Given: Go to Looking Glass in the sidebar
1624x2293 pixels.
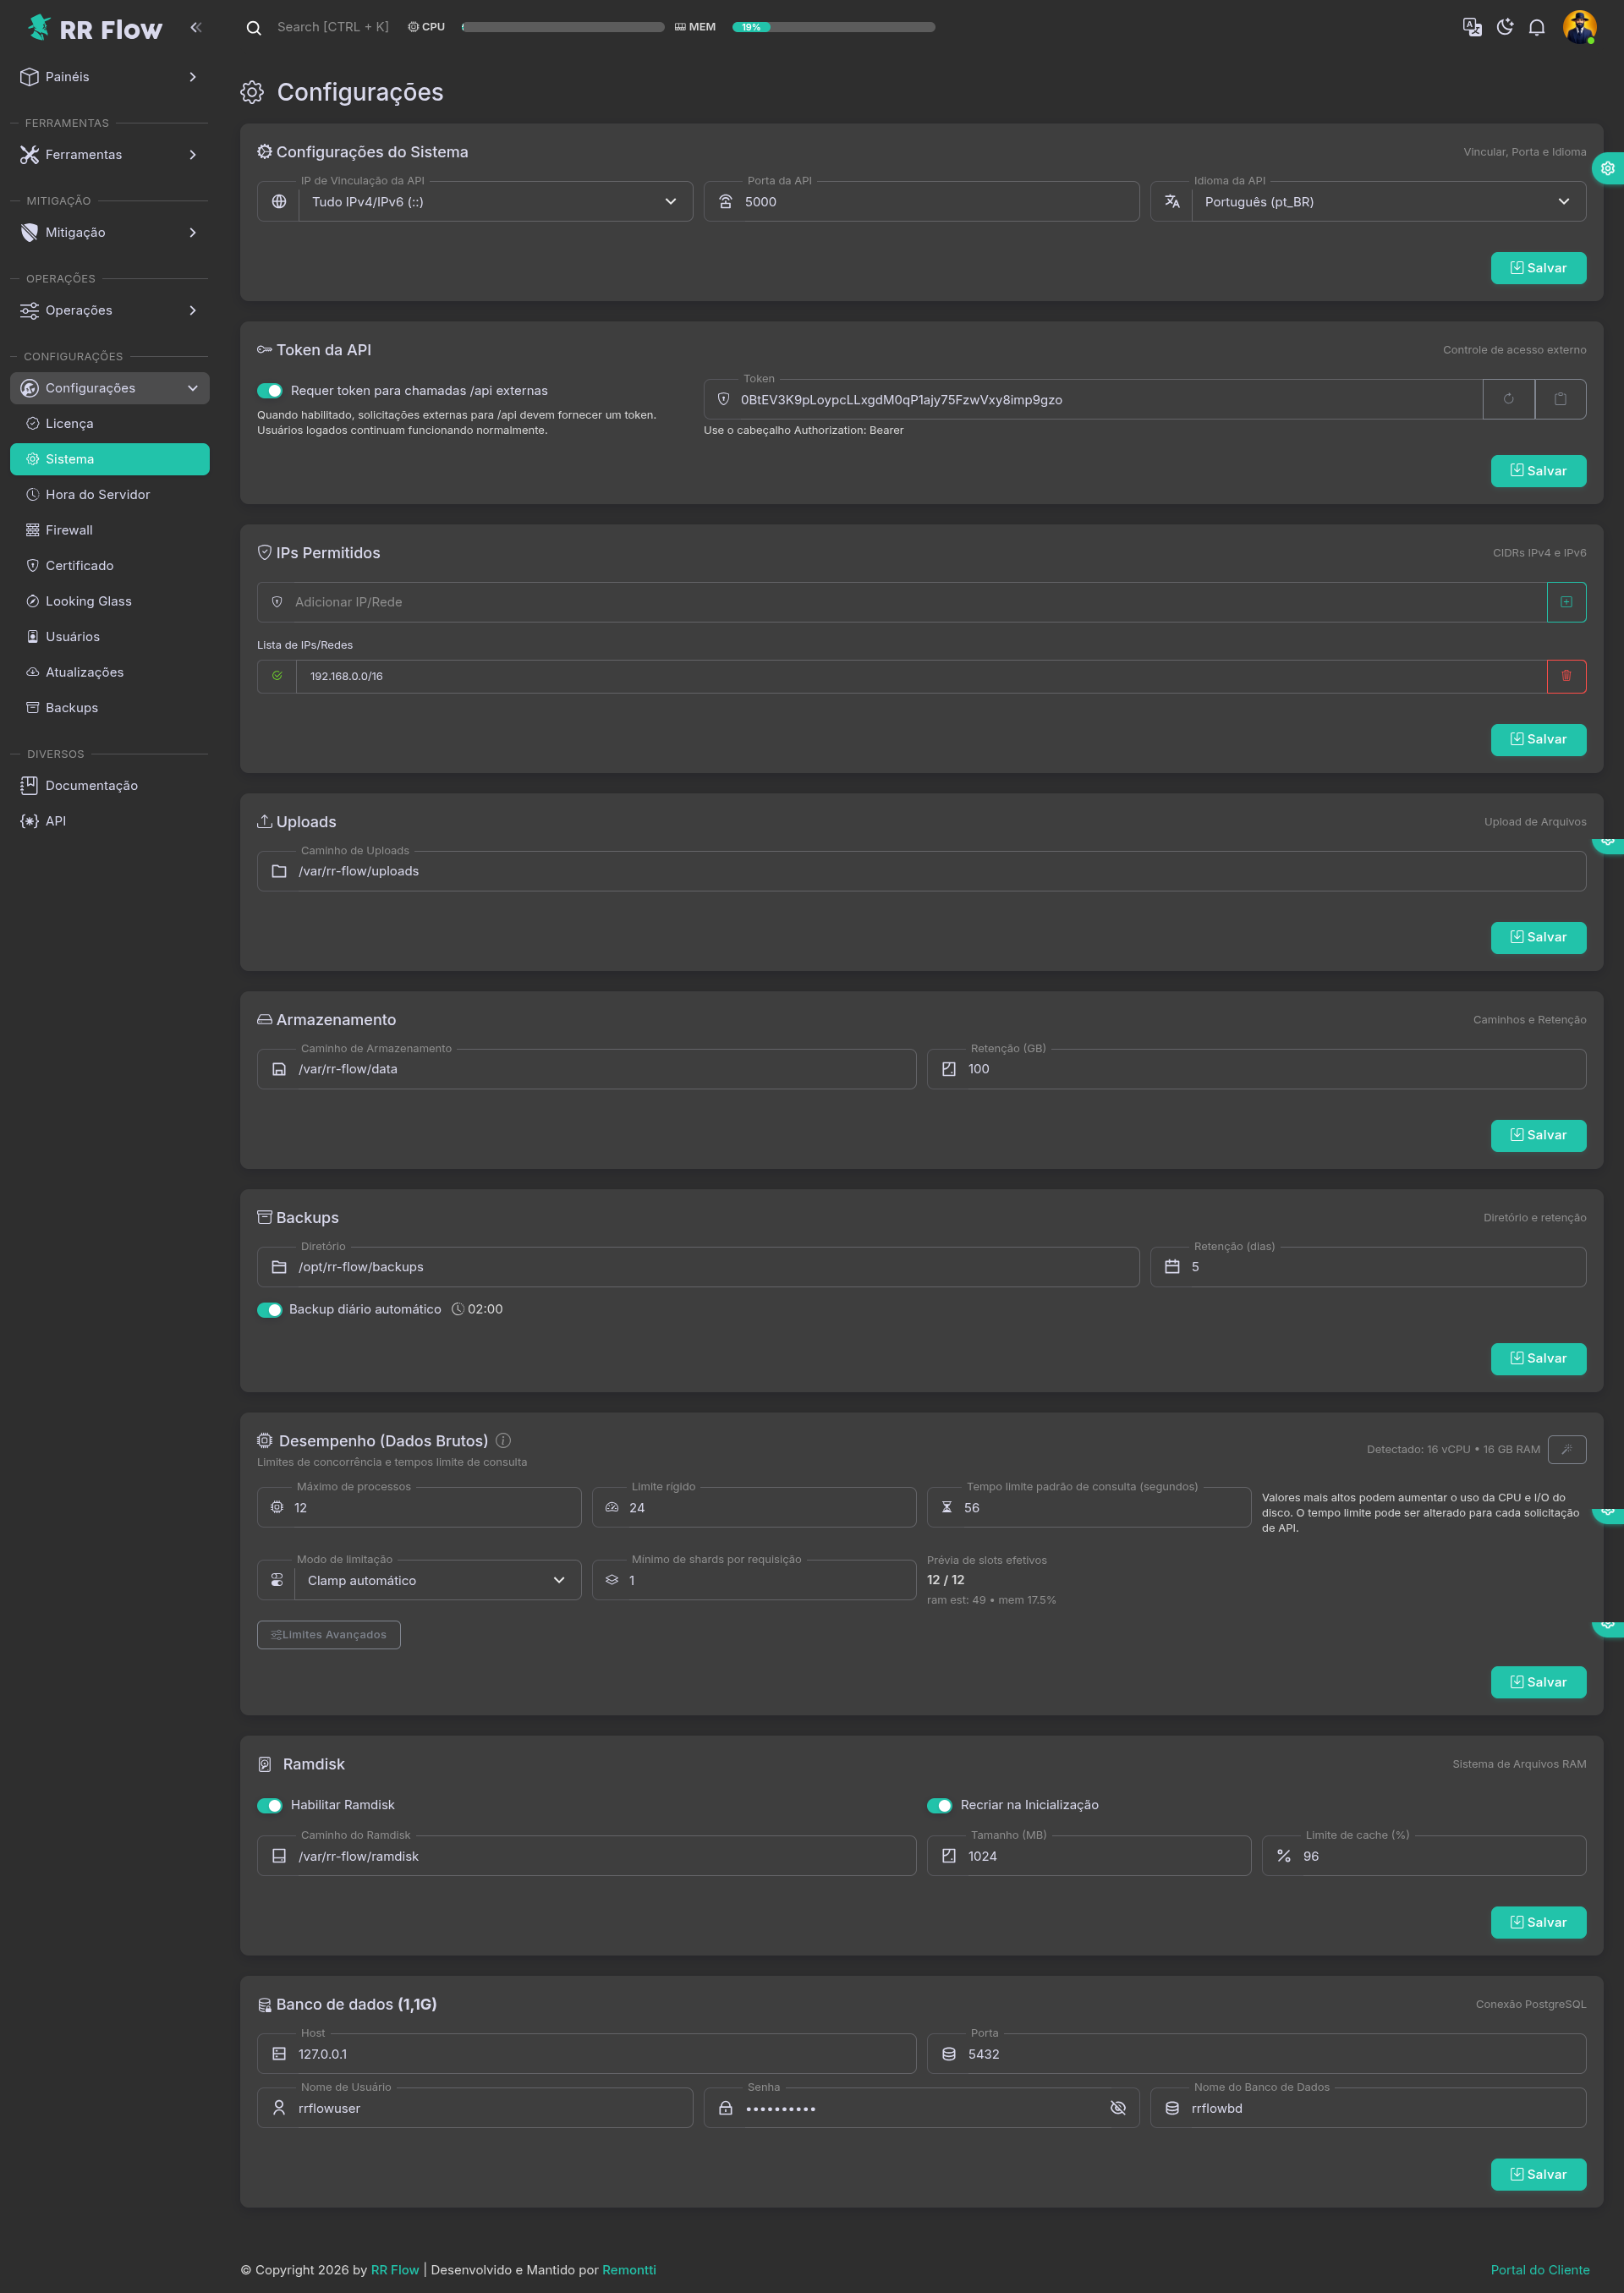Looking at the screenshot, I should [x=88, y=601].
